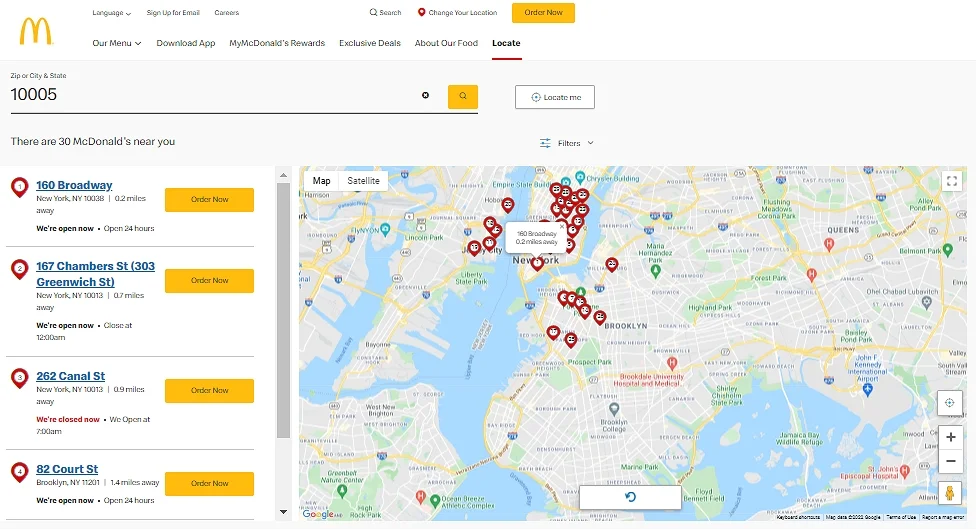Click the Locate me button
Screen dimensions: 976x530
point(555,97)
